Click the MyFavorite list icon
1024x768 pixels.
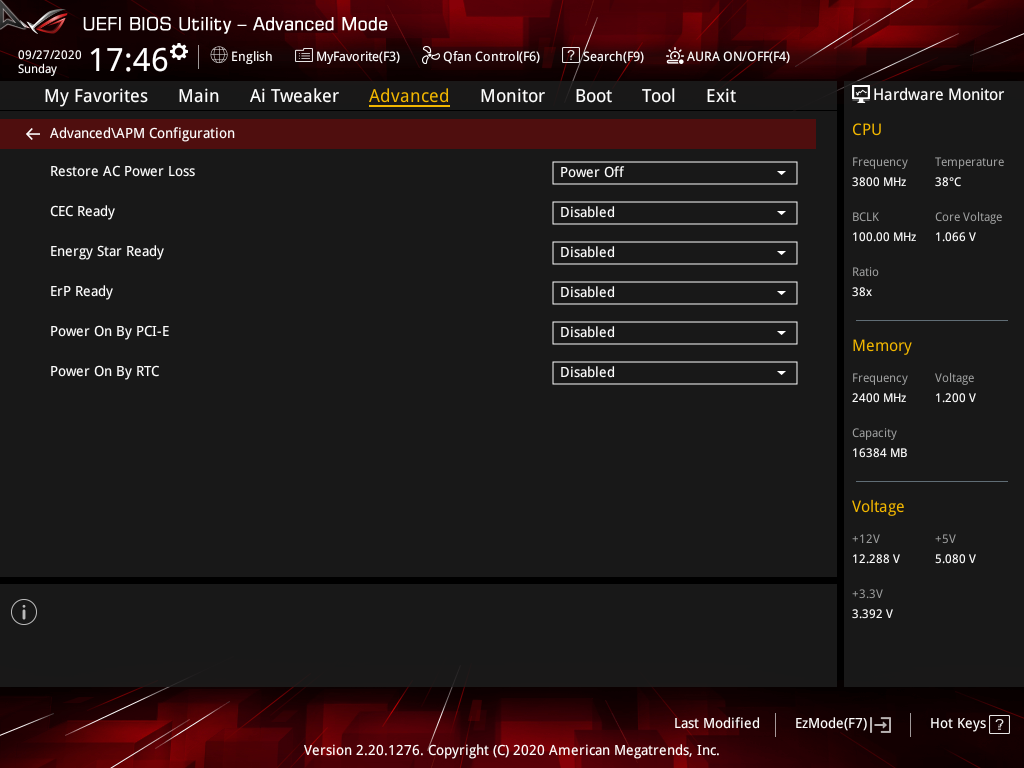[x=304, y=56]
